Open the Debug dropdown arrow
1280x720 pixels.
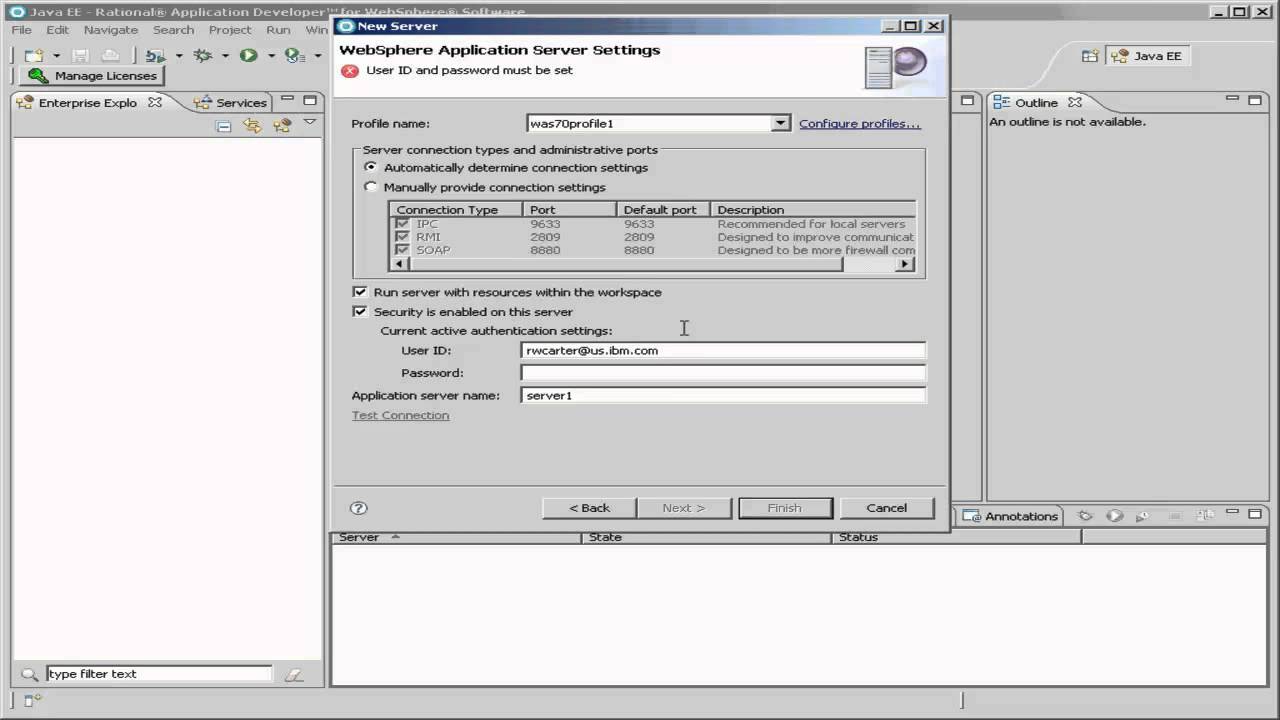pos(225,56)
